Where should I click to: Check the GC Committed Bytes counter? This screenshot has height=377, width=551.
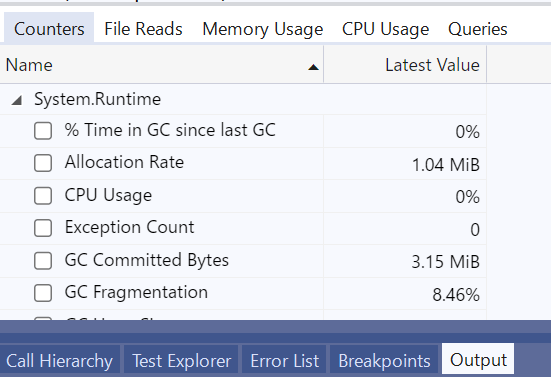(x=43, y=261)
